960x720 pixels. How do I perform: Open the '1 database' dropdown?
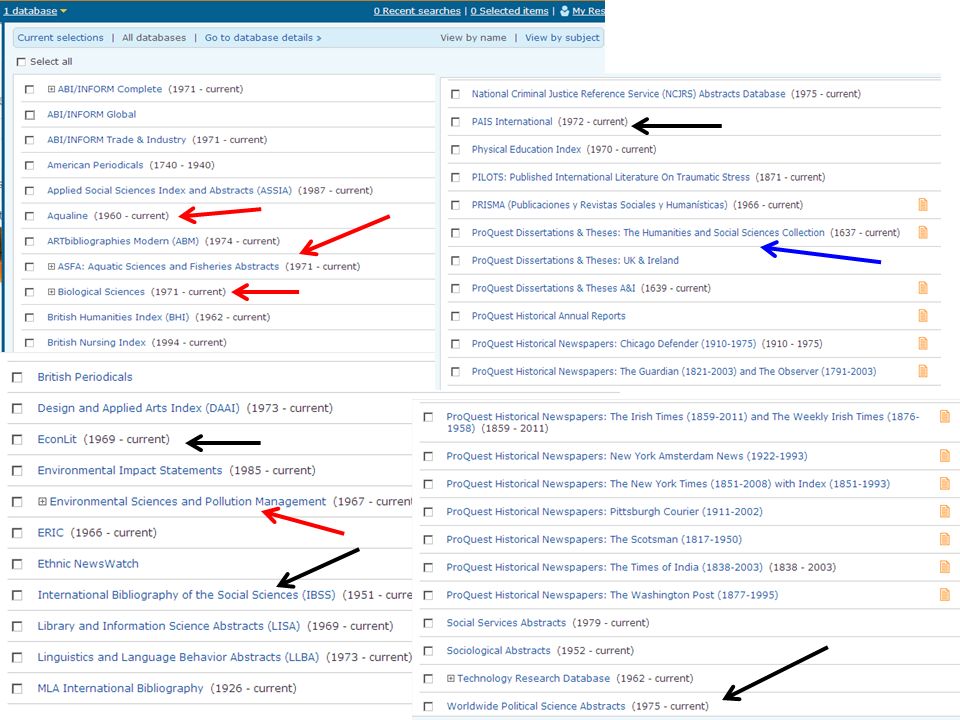coord(35,11)
